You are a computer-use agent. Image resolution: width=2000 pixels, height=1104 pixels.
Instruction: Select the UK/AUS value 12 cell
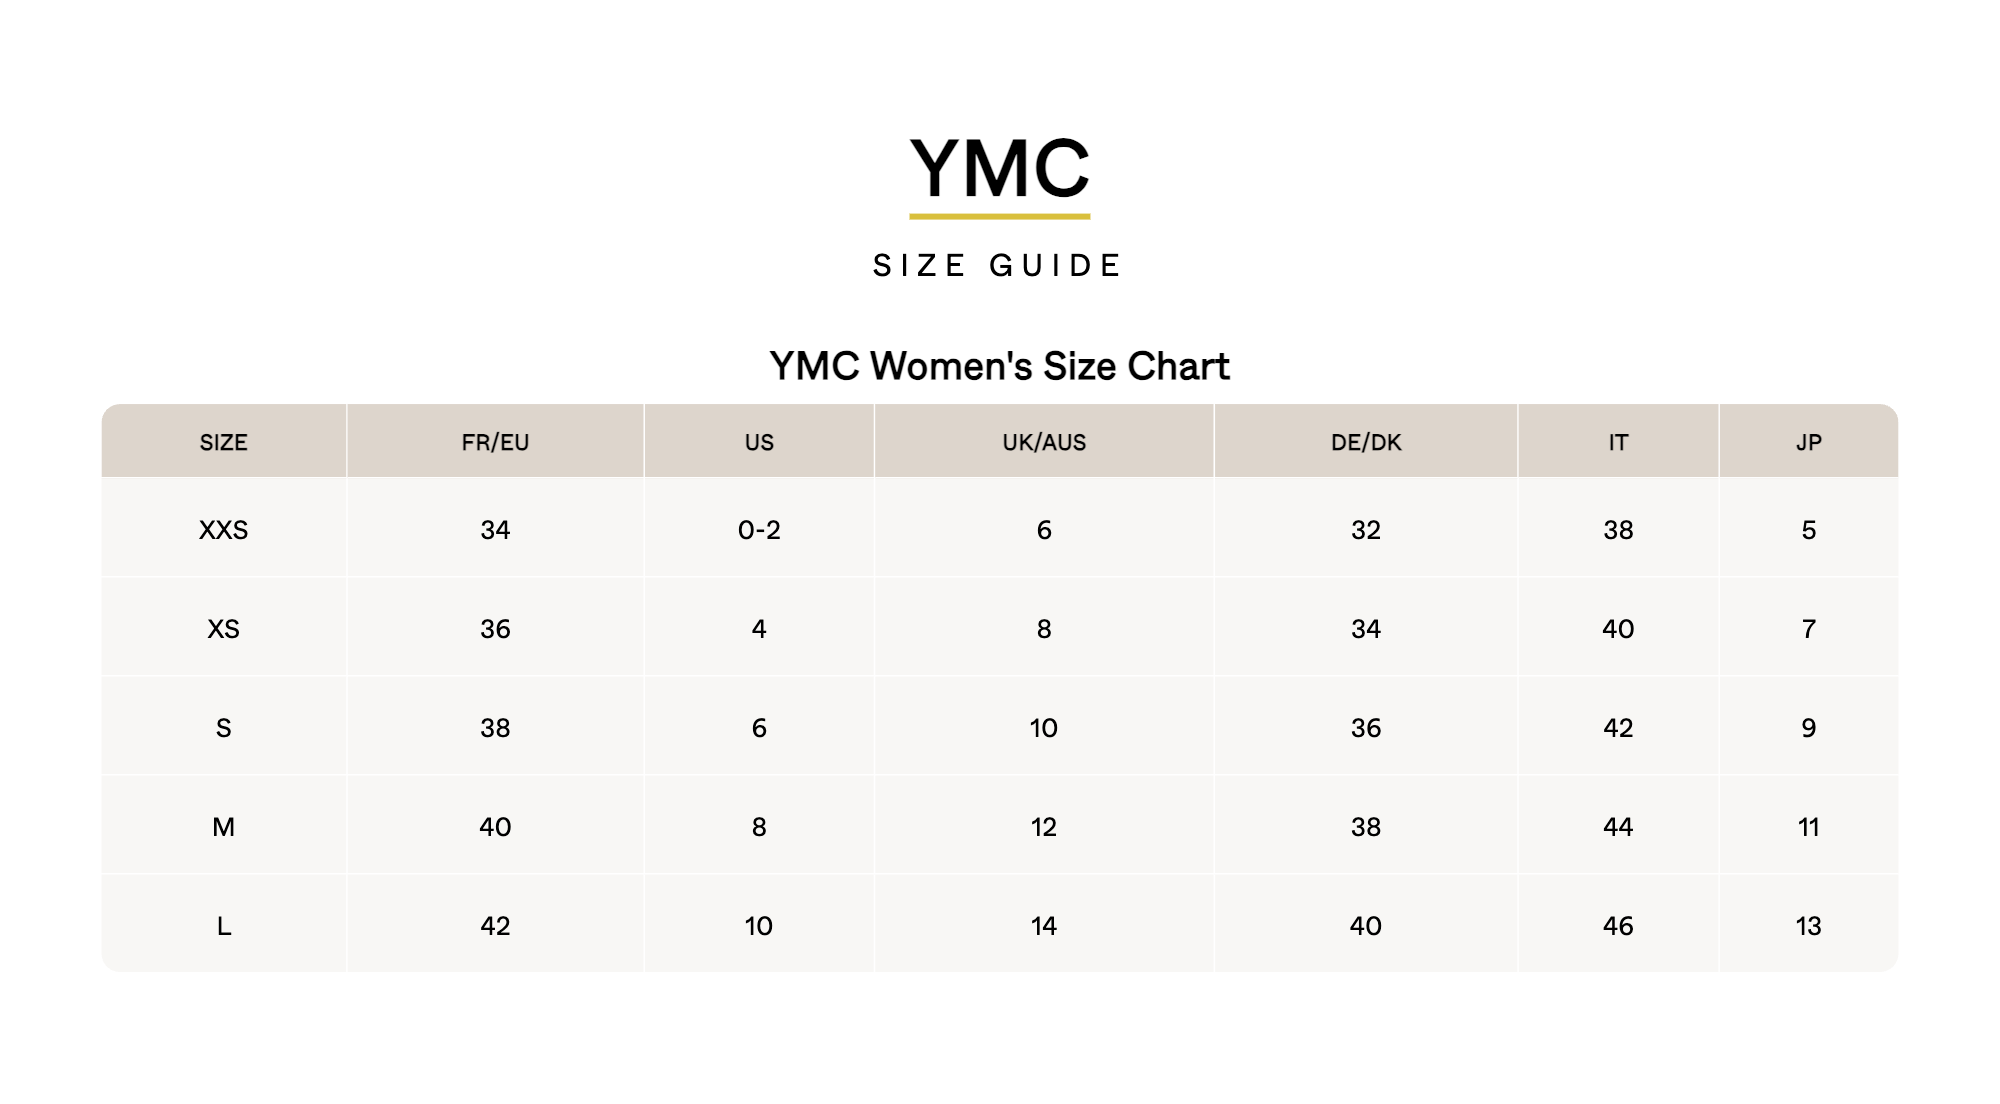point(1044,827)
